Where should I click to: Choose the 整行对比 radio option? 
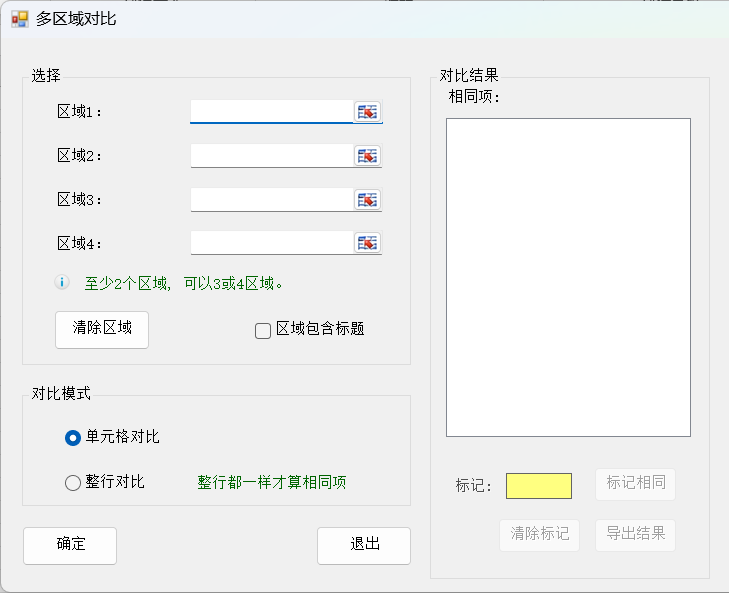click(x=73, y=482)
